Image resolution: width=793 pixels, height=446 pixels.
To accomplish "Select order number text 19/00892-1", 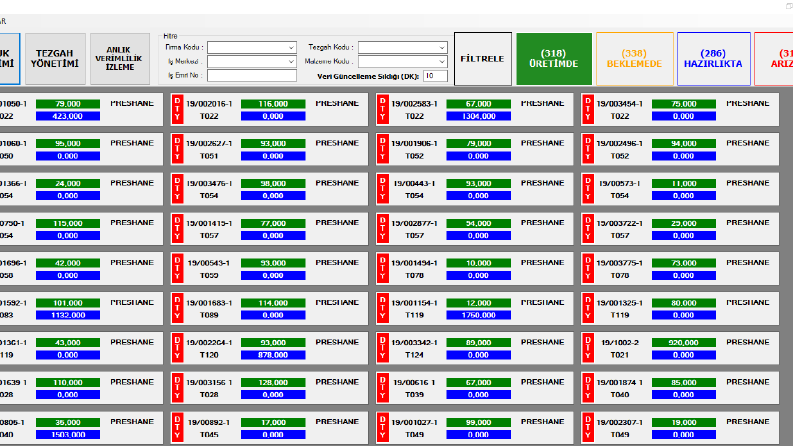I will click(x=209, y=422).
